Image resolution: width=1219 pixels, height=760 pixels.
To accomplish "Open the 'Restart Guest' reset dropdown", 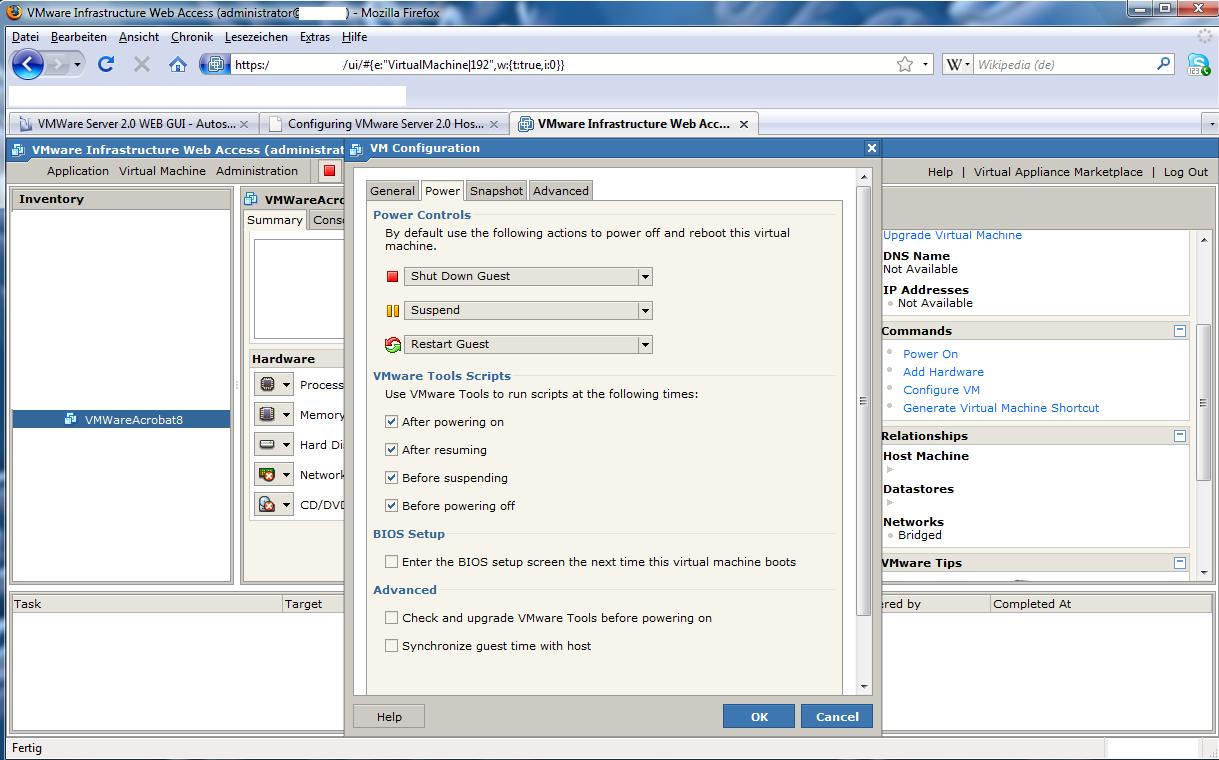I will click(528, 344).
